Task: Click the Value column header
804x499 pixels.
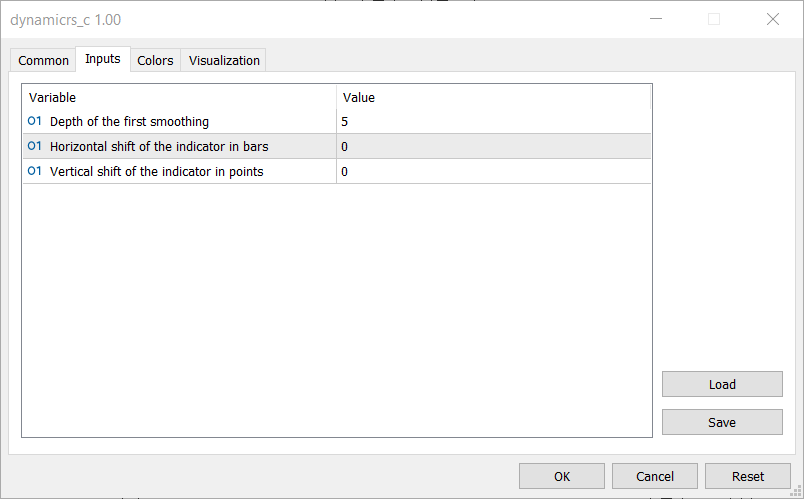Action: (494, 98)
